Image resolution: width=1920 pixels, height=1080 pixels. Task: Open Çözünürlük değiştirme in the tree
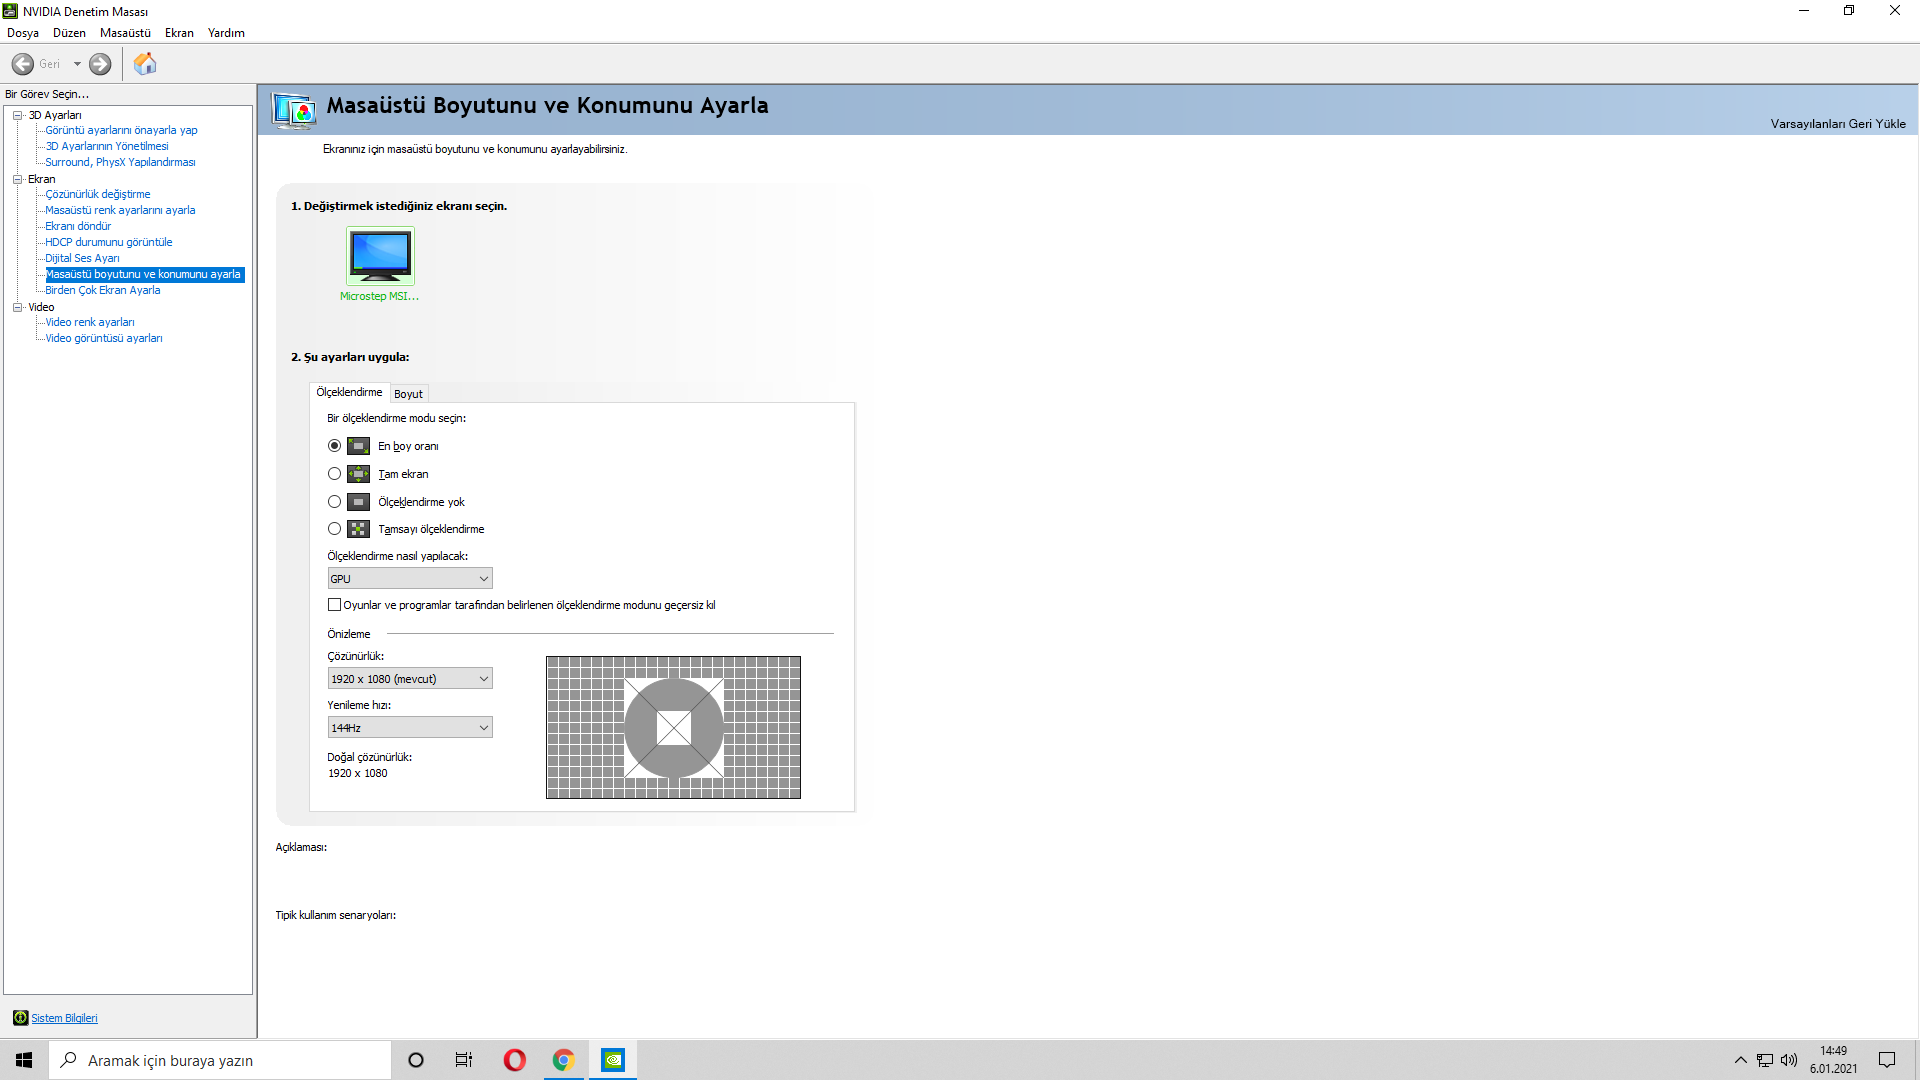pos(98,194)
